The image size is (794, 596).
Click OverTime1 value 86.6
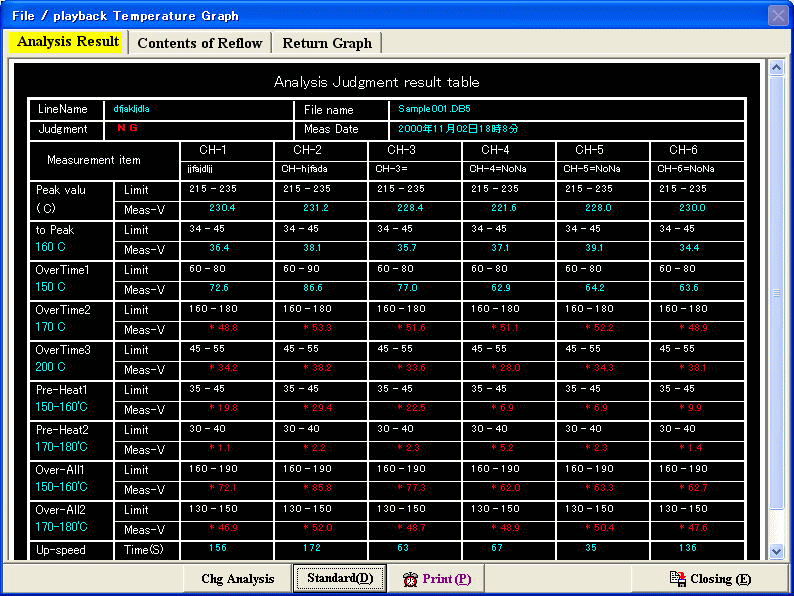313,288
